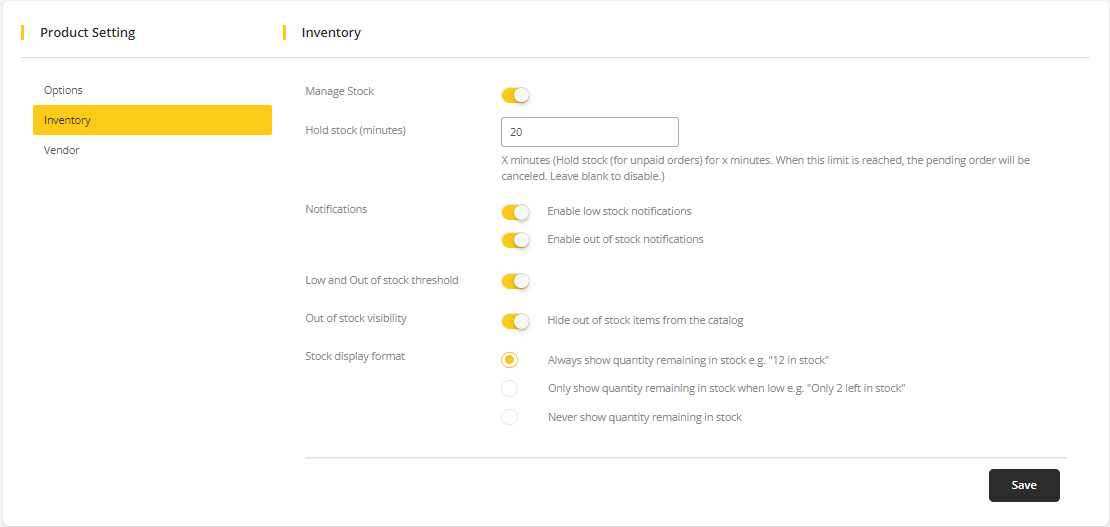
Task: Disable the low stock notifications switch
Action: tap(515, 212)
